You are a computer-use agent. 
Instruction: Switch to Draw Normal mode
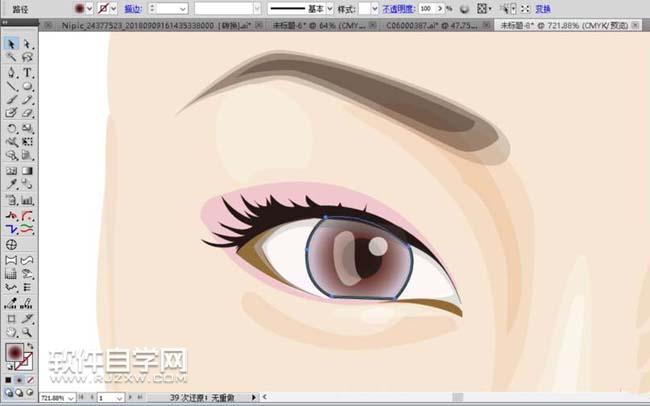(x=9, y=392)
